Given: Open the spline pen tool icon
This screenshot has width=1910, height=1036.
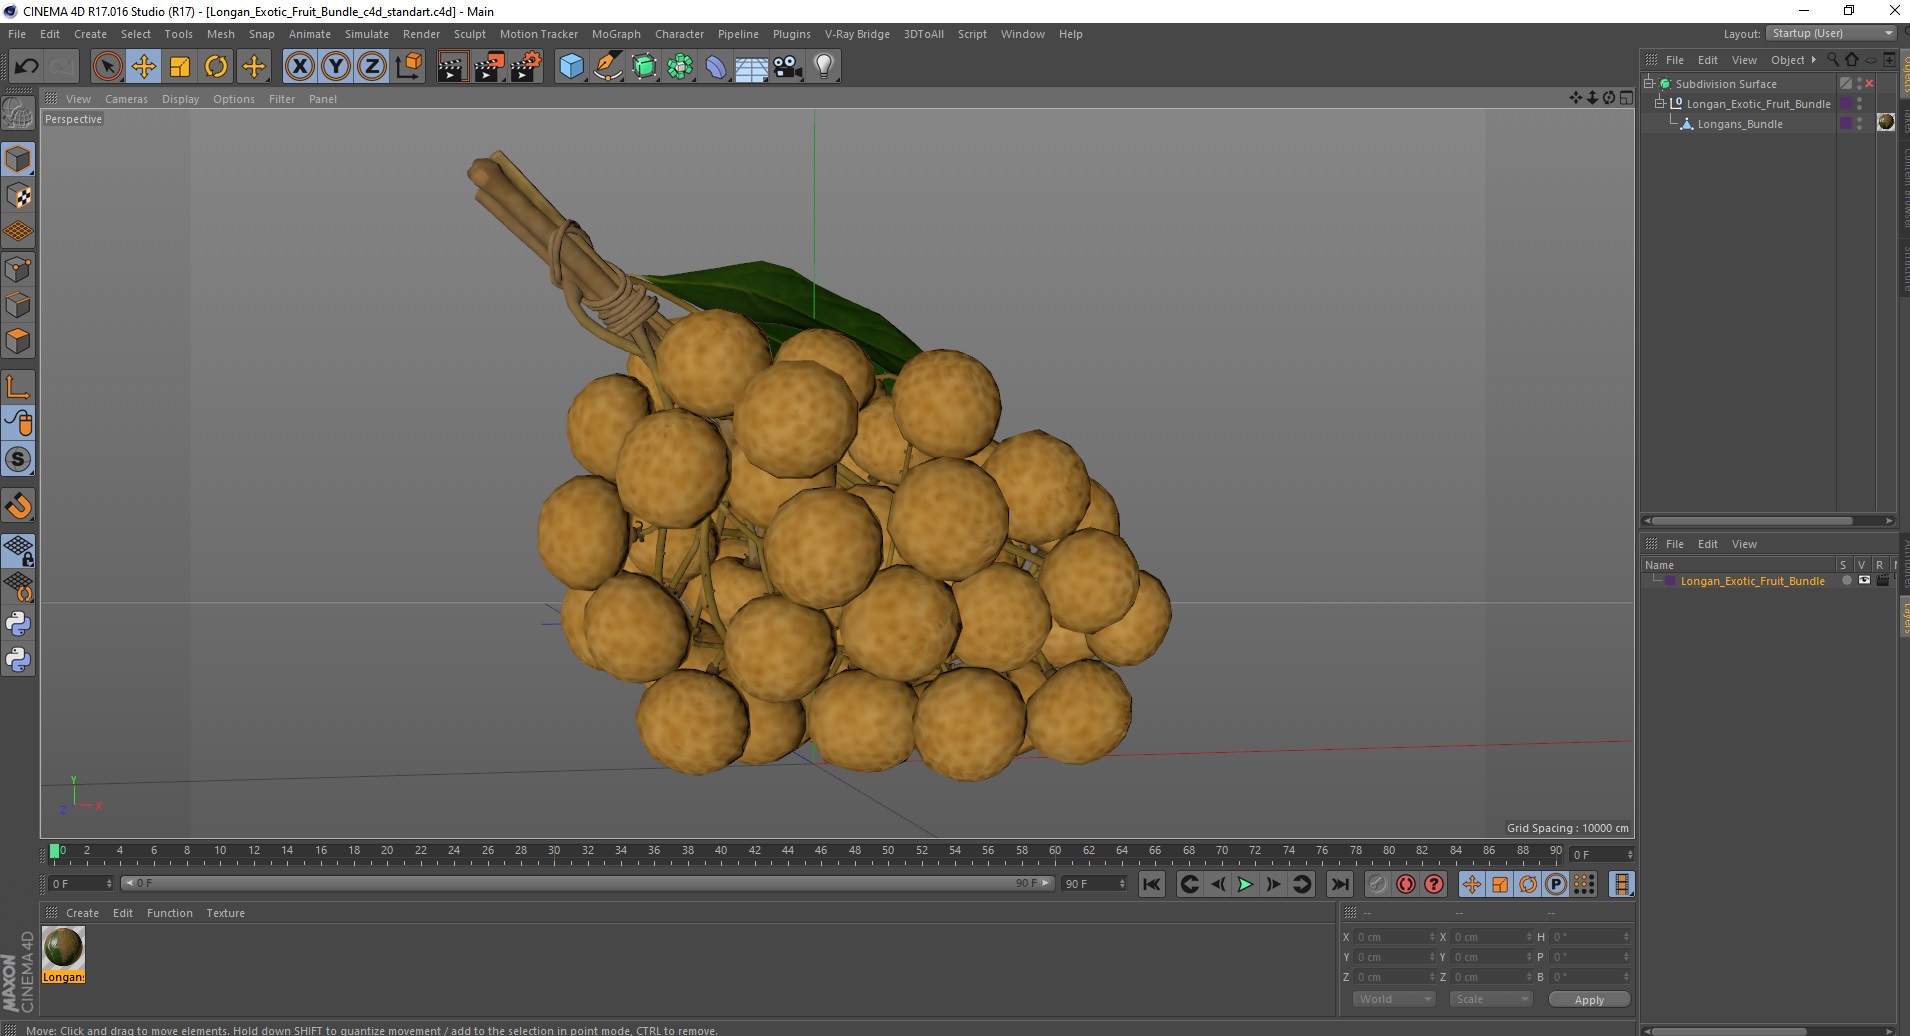Looking at the screenshot, I should [608, 66].
